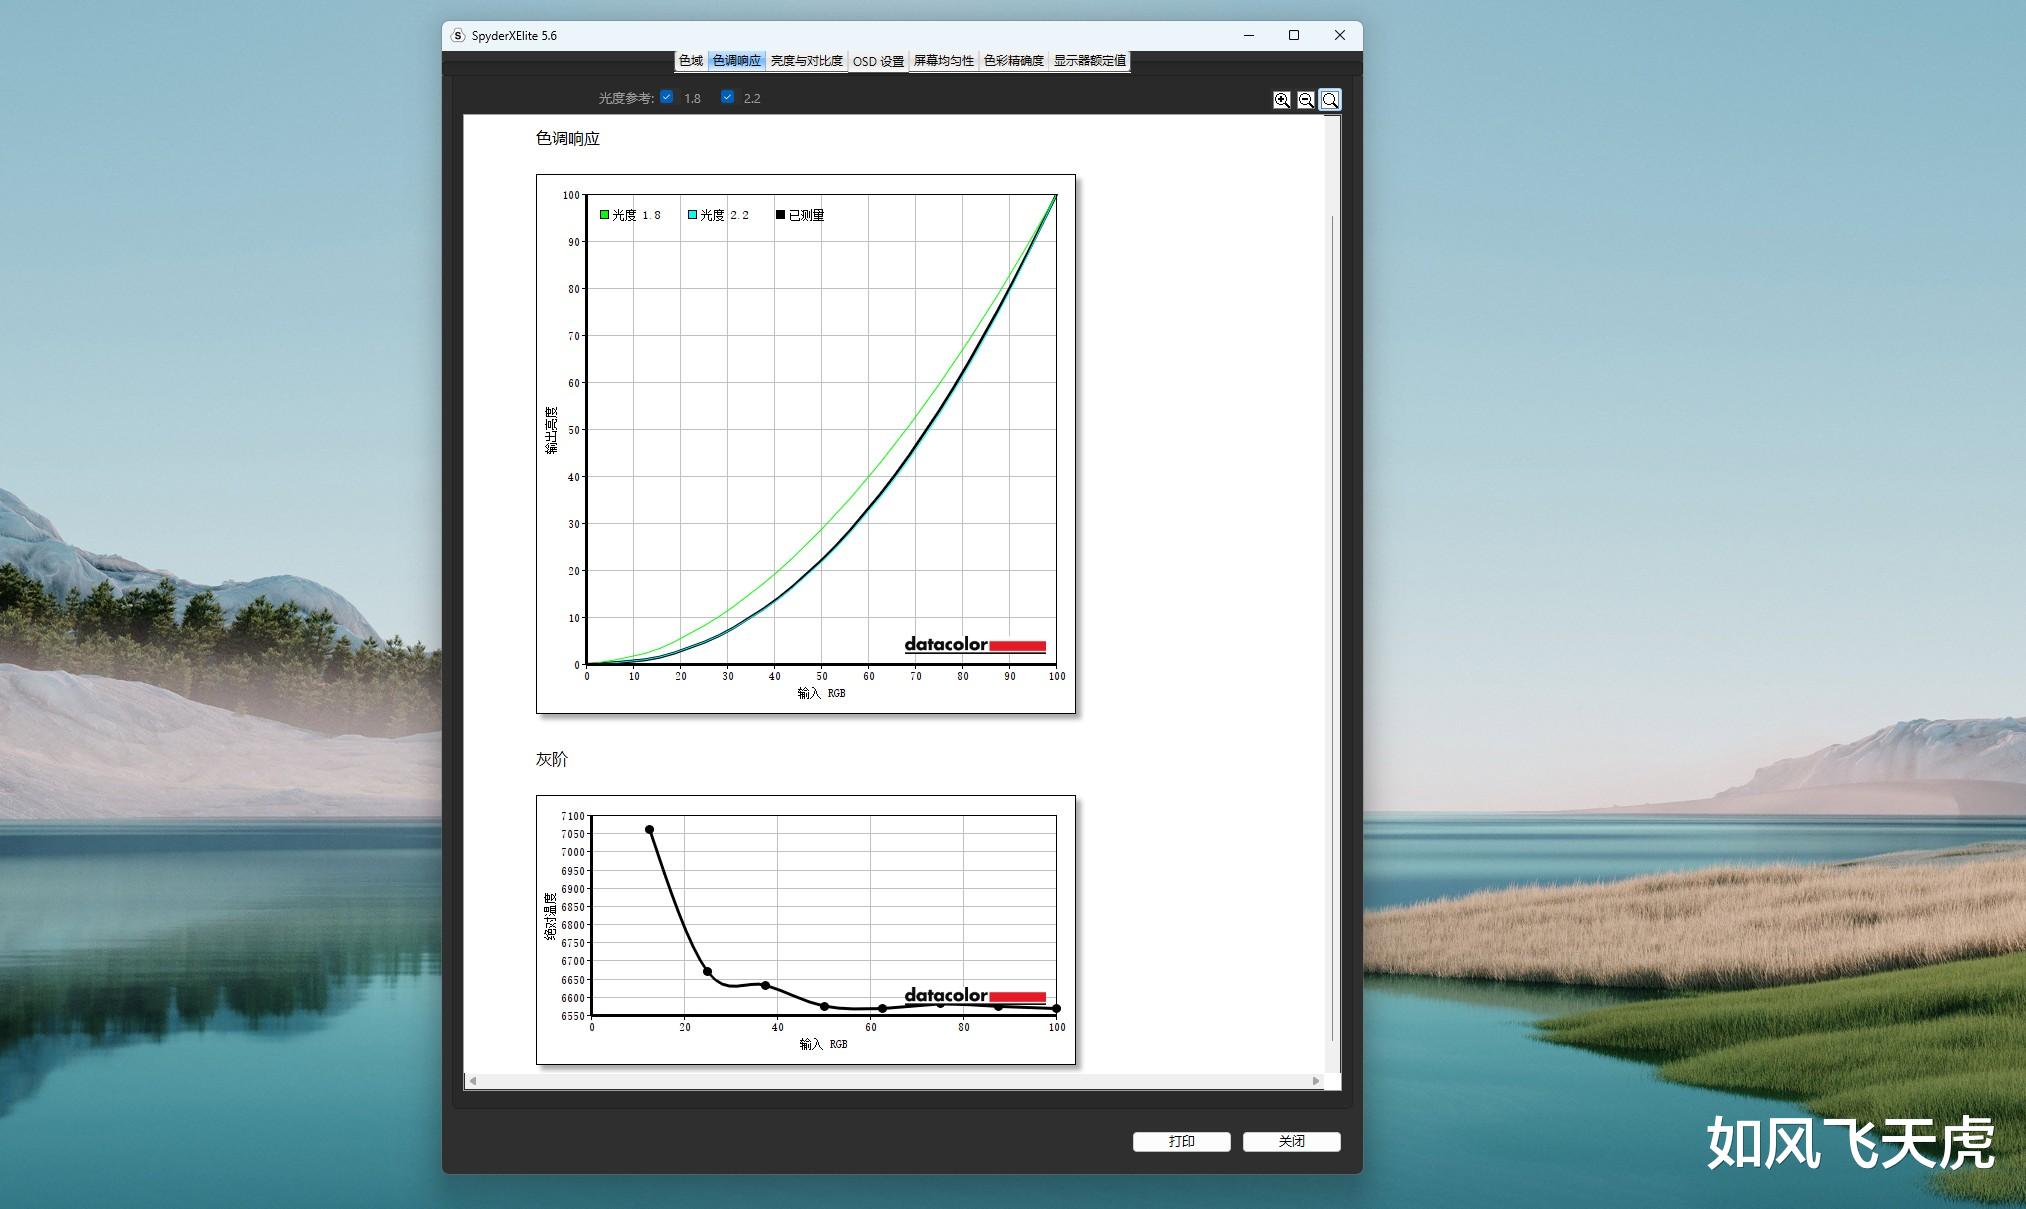
Task: Click the green 光度 1.8 legend swatch
Action: click(x=604, y=215)
